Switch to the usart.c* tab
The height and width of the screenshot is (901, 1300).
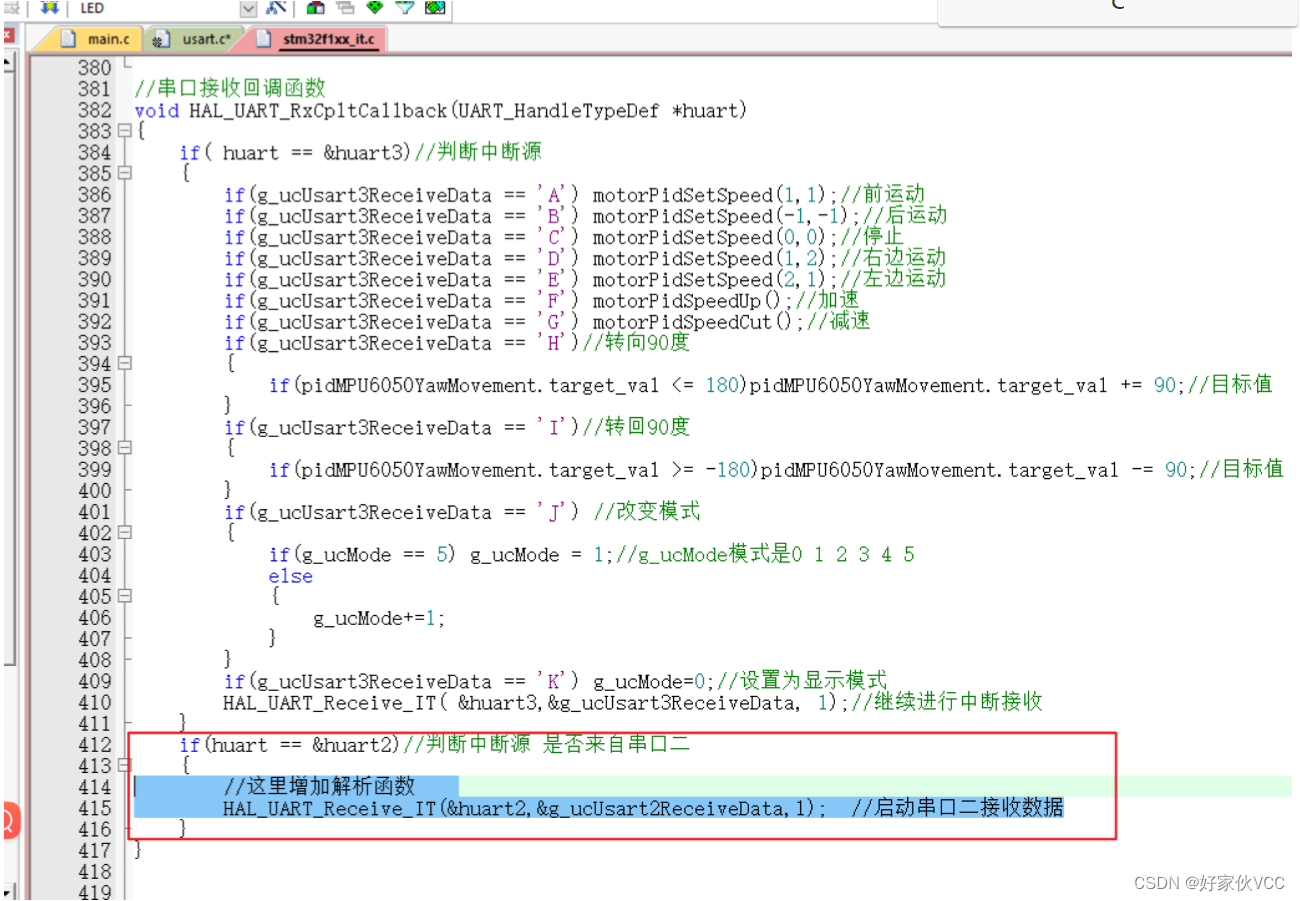click(195, 39)
